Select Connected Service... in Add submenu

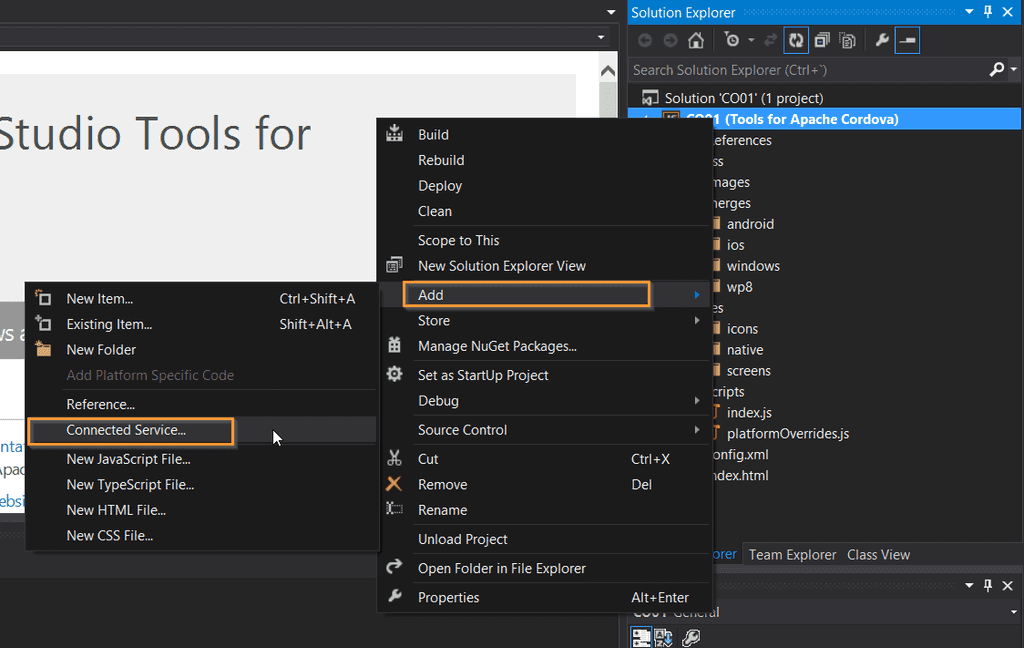202,430
